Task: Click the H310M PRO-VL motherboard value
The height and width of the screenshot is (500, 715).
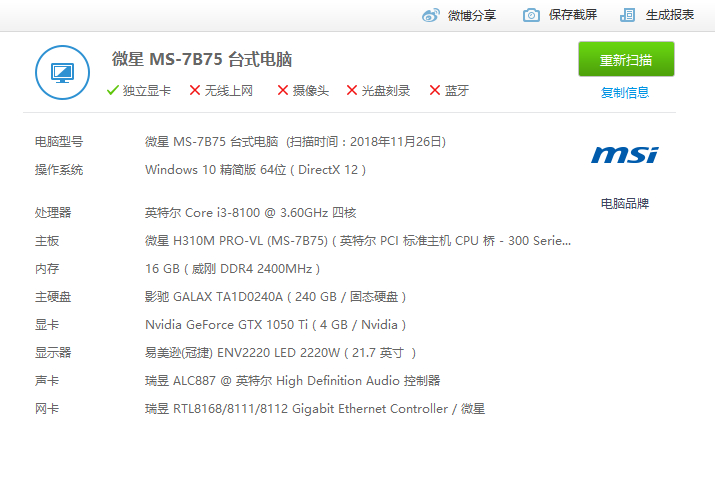Action: coord(358,241)
